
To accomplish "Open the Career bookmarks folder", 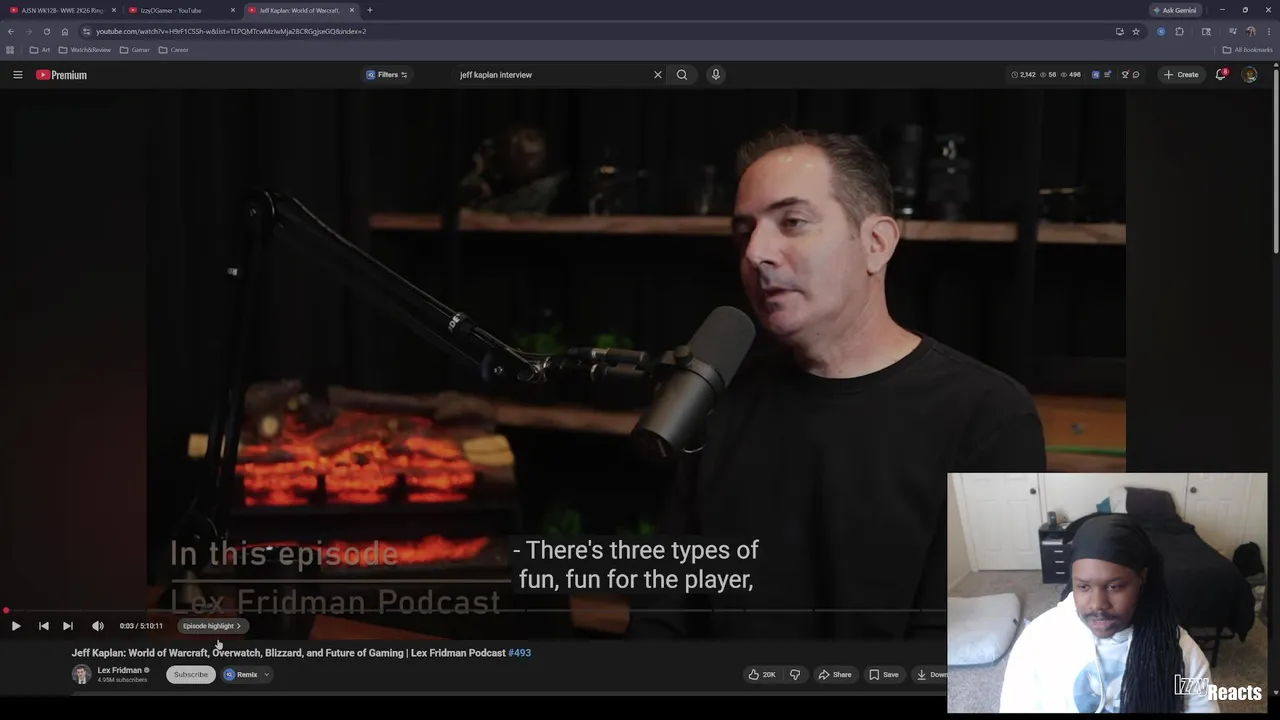I will 174,50.
